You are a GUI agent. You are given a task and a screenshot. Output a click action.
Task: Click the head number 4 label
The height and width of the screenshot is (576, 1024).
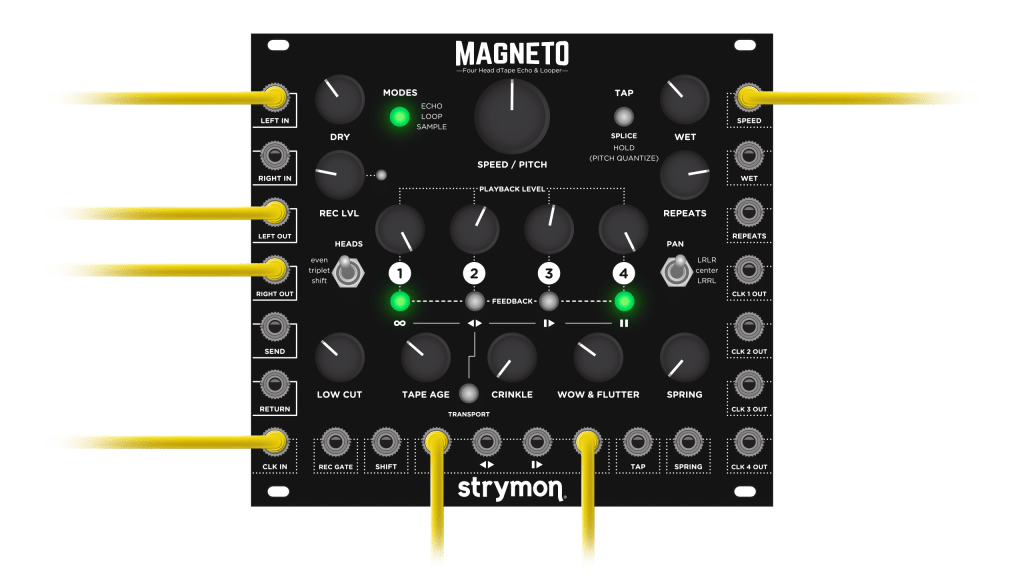click(x=624, y=273)
